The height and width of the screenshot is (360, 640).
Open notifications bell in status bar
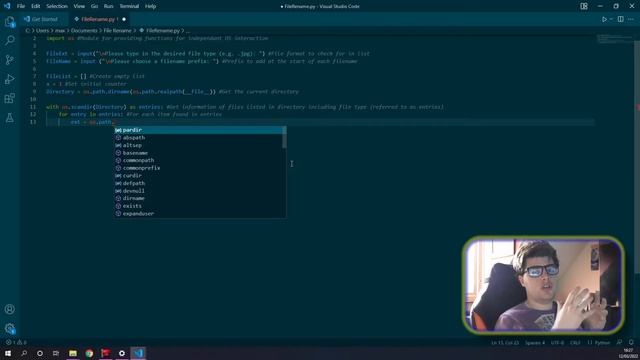pyautogui.click(x=631, y=342)
